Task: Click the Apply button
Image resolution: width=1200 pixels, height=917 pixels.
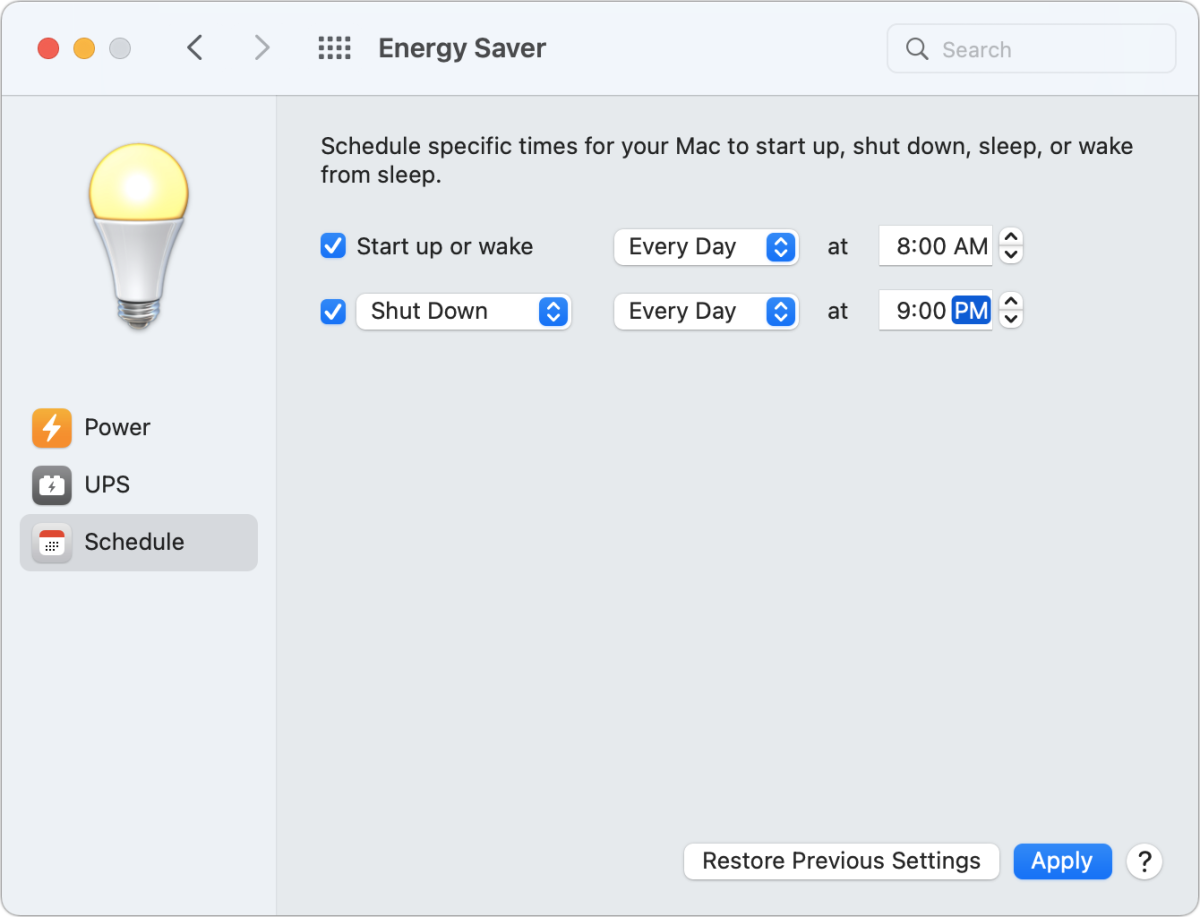Action: coord(1062,861)
